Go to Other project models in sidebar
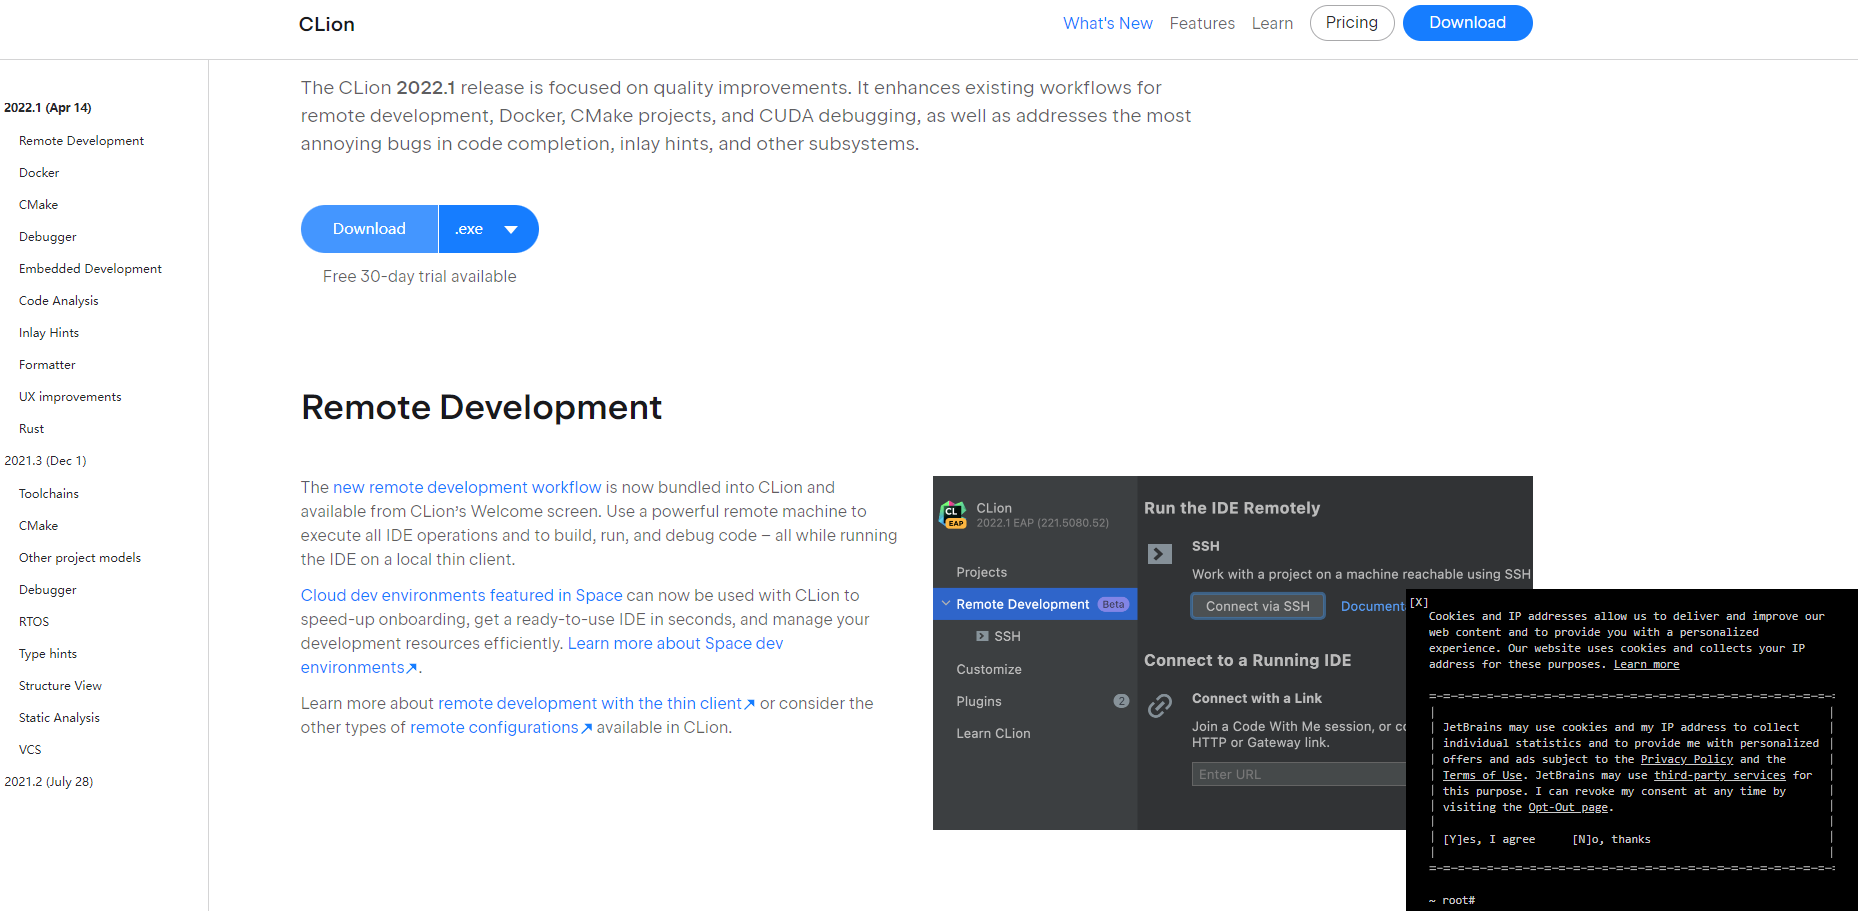 80,558
